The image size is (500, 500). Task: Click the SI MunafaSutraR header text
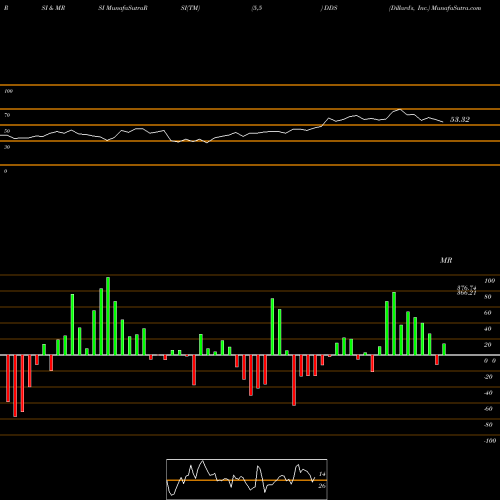click(123, 8)
